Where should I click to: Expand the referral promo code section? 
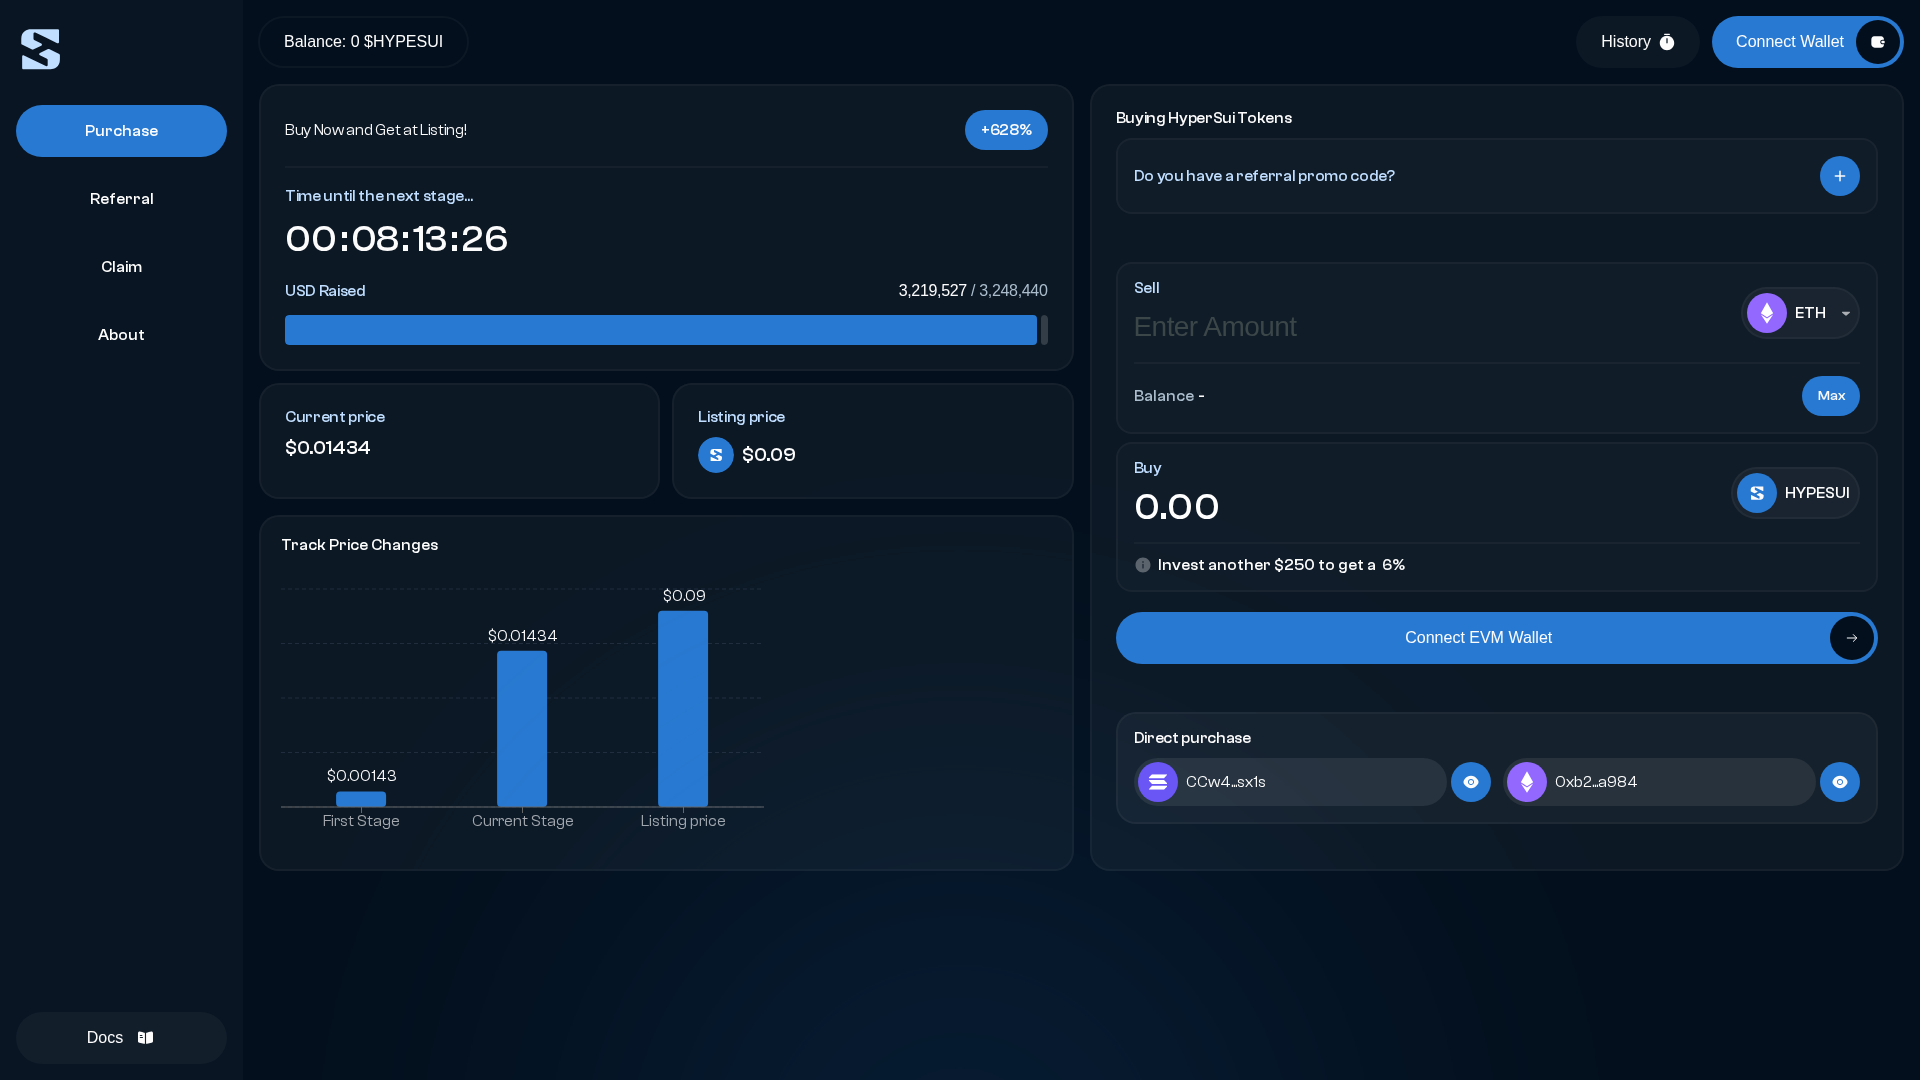pyautogui.click(x=1839, y=176)
